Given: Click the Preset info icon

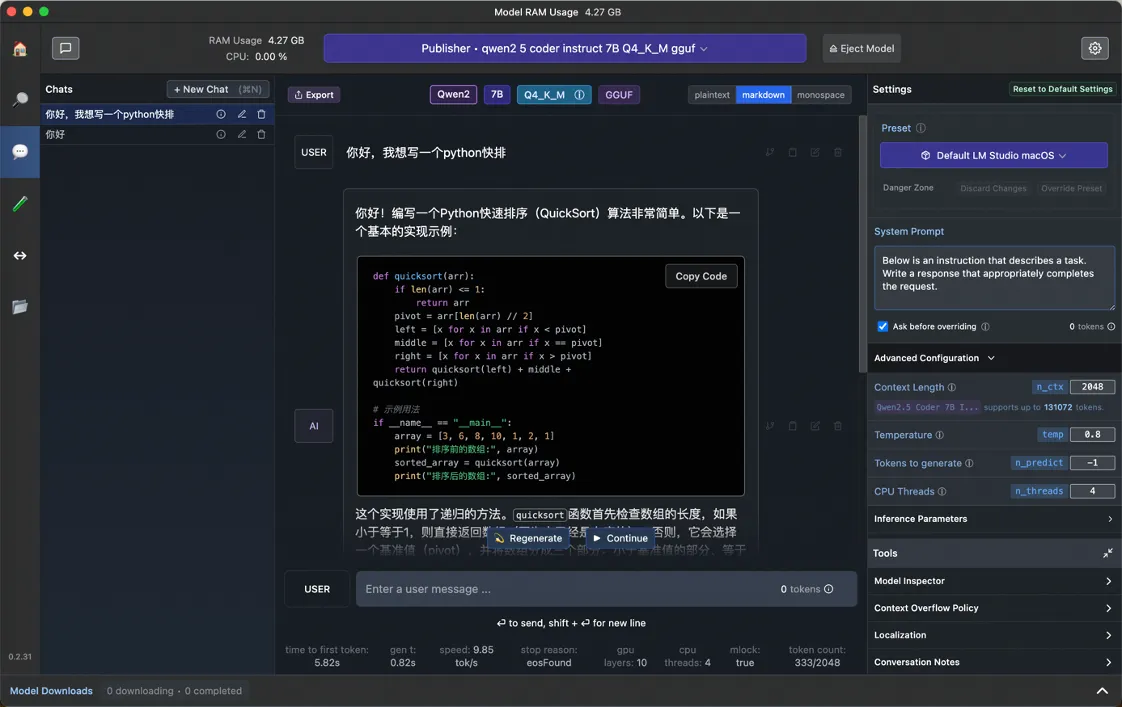Looking at the screenshot, I should (921, 128).
